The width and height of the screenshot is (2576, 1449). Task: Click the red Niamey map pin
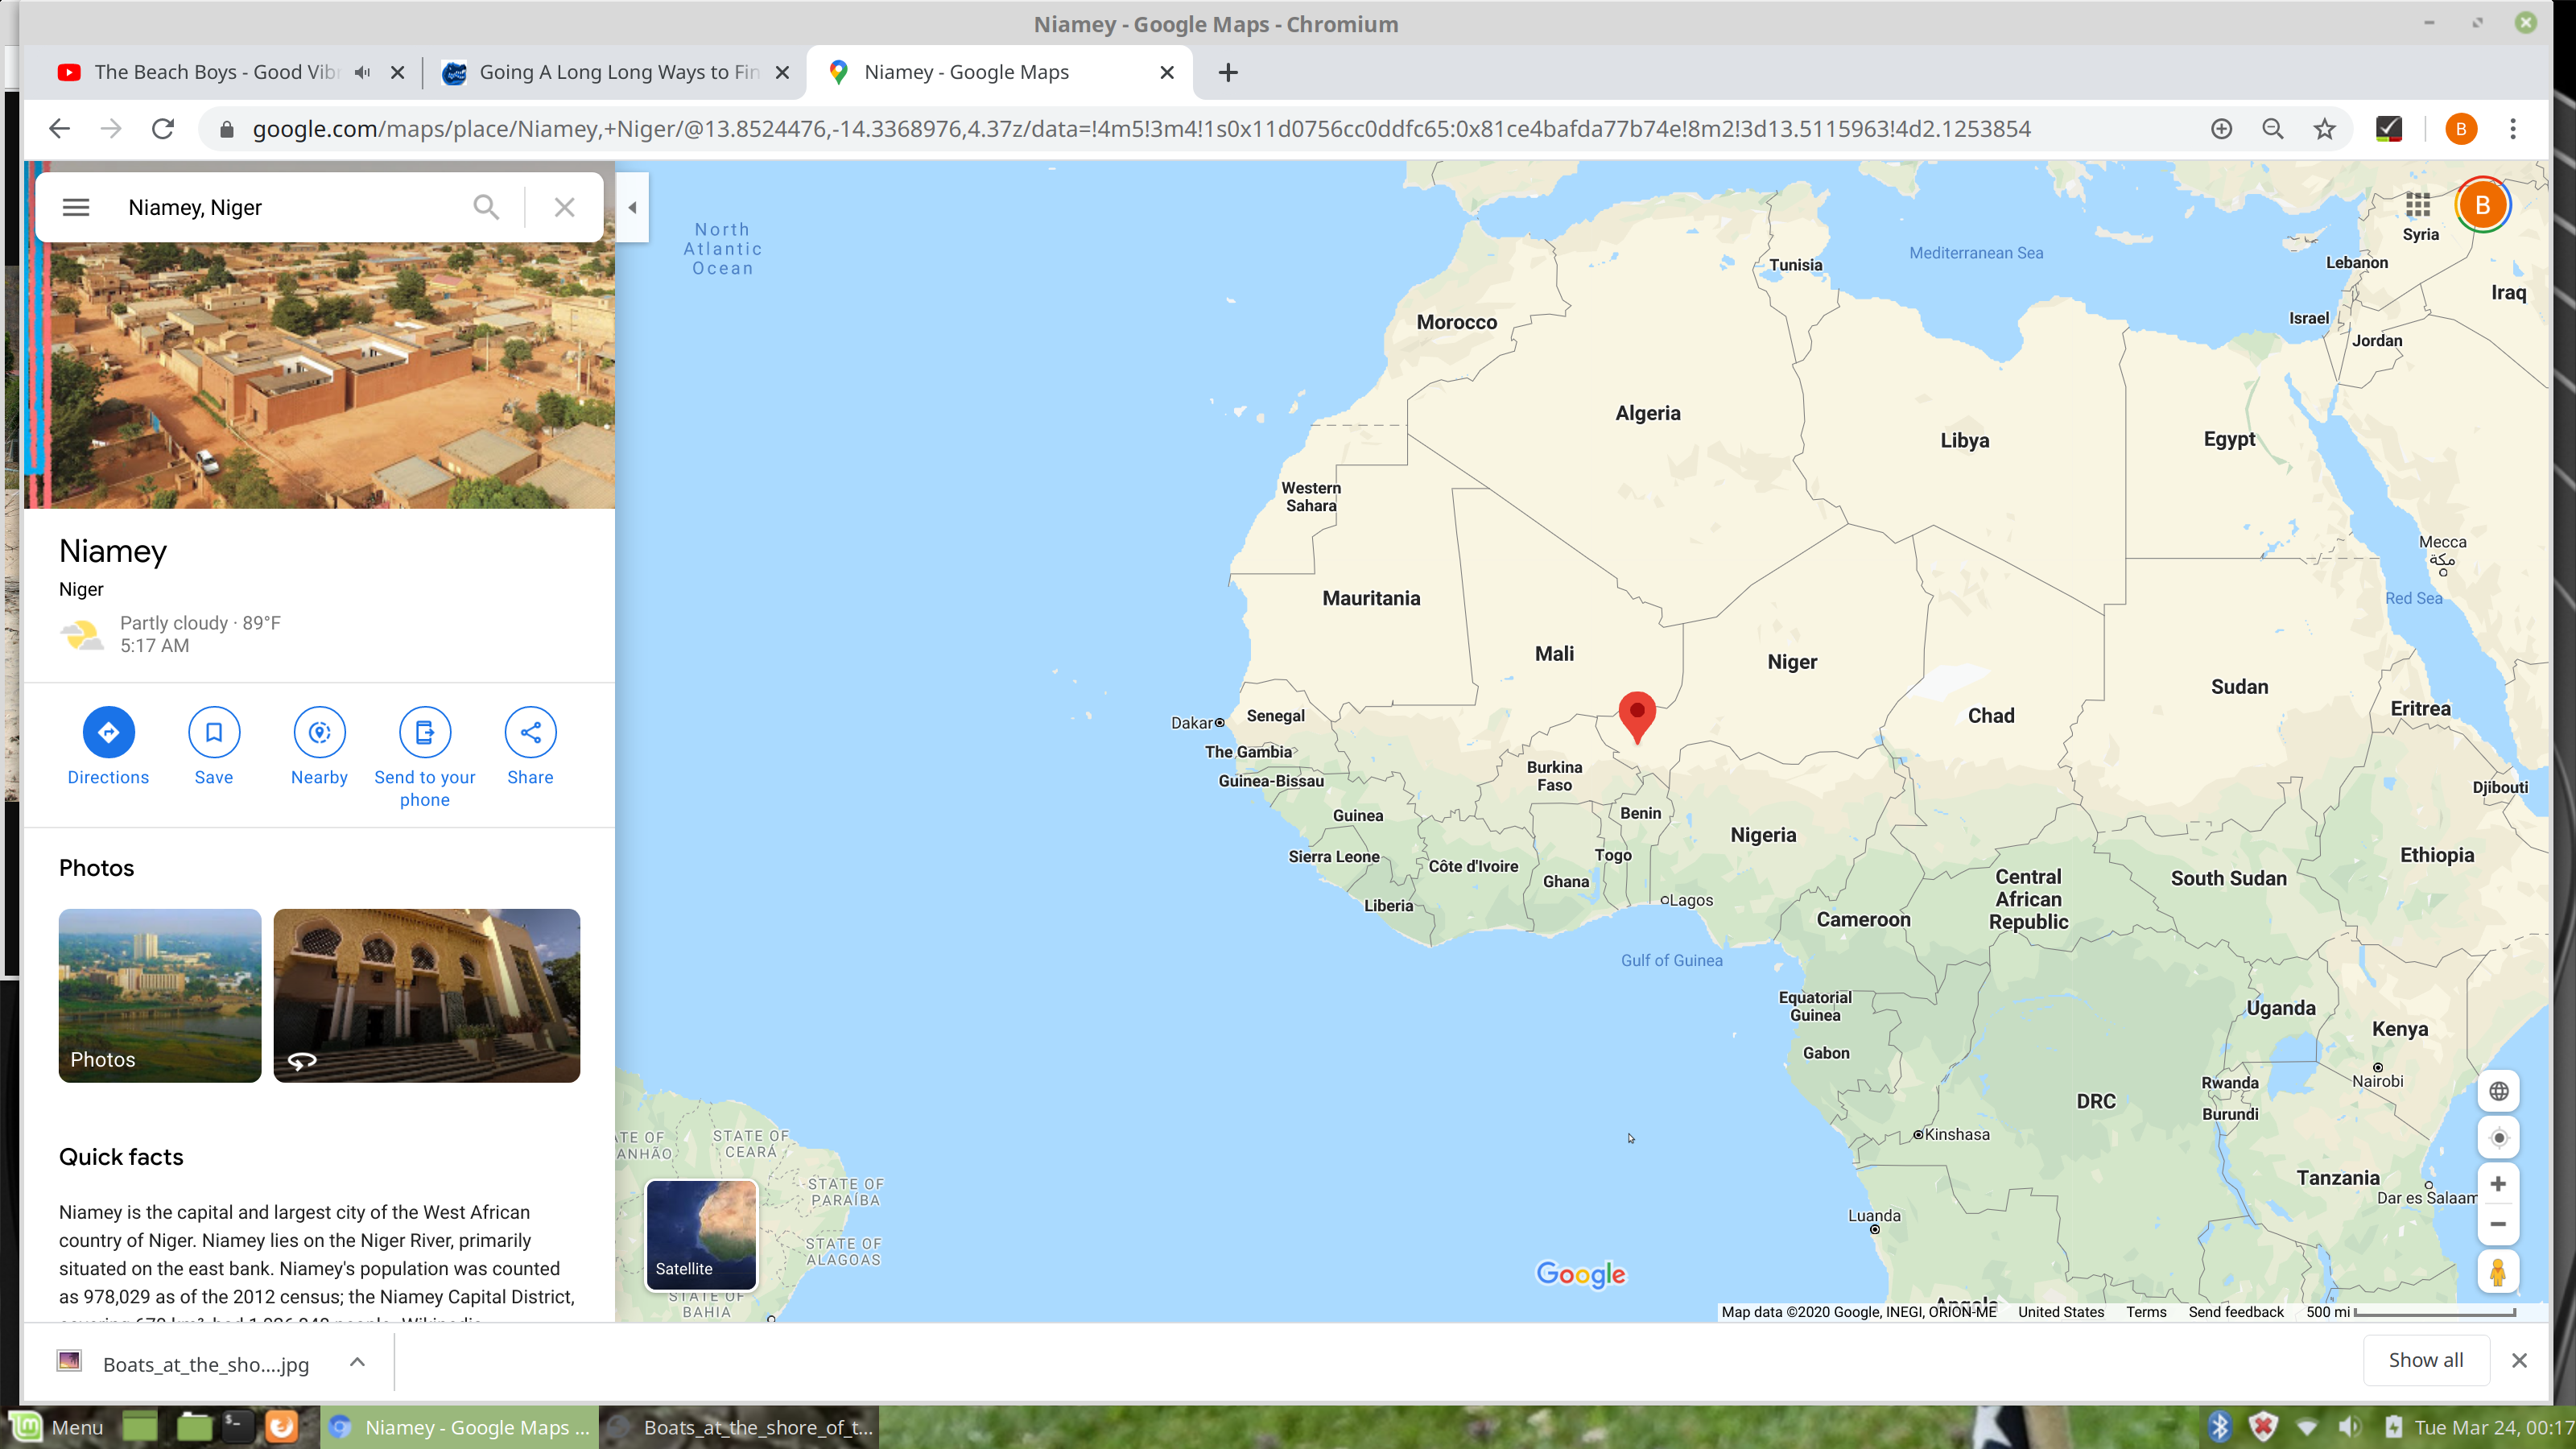click(x=1637, y=716)
